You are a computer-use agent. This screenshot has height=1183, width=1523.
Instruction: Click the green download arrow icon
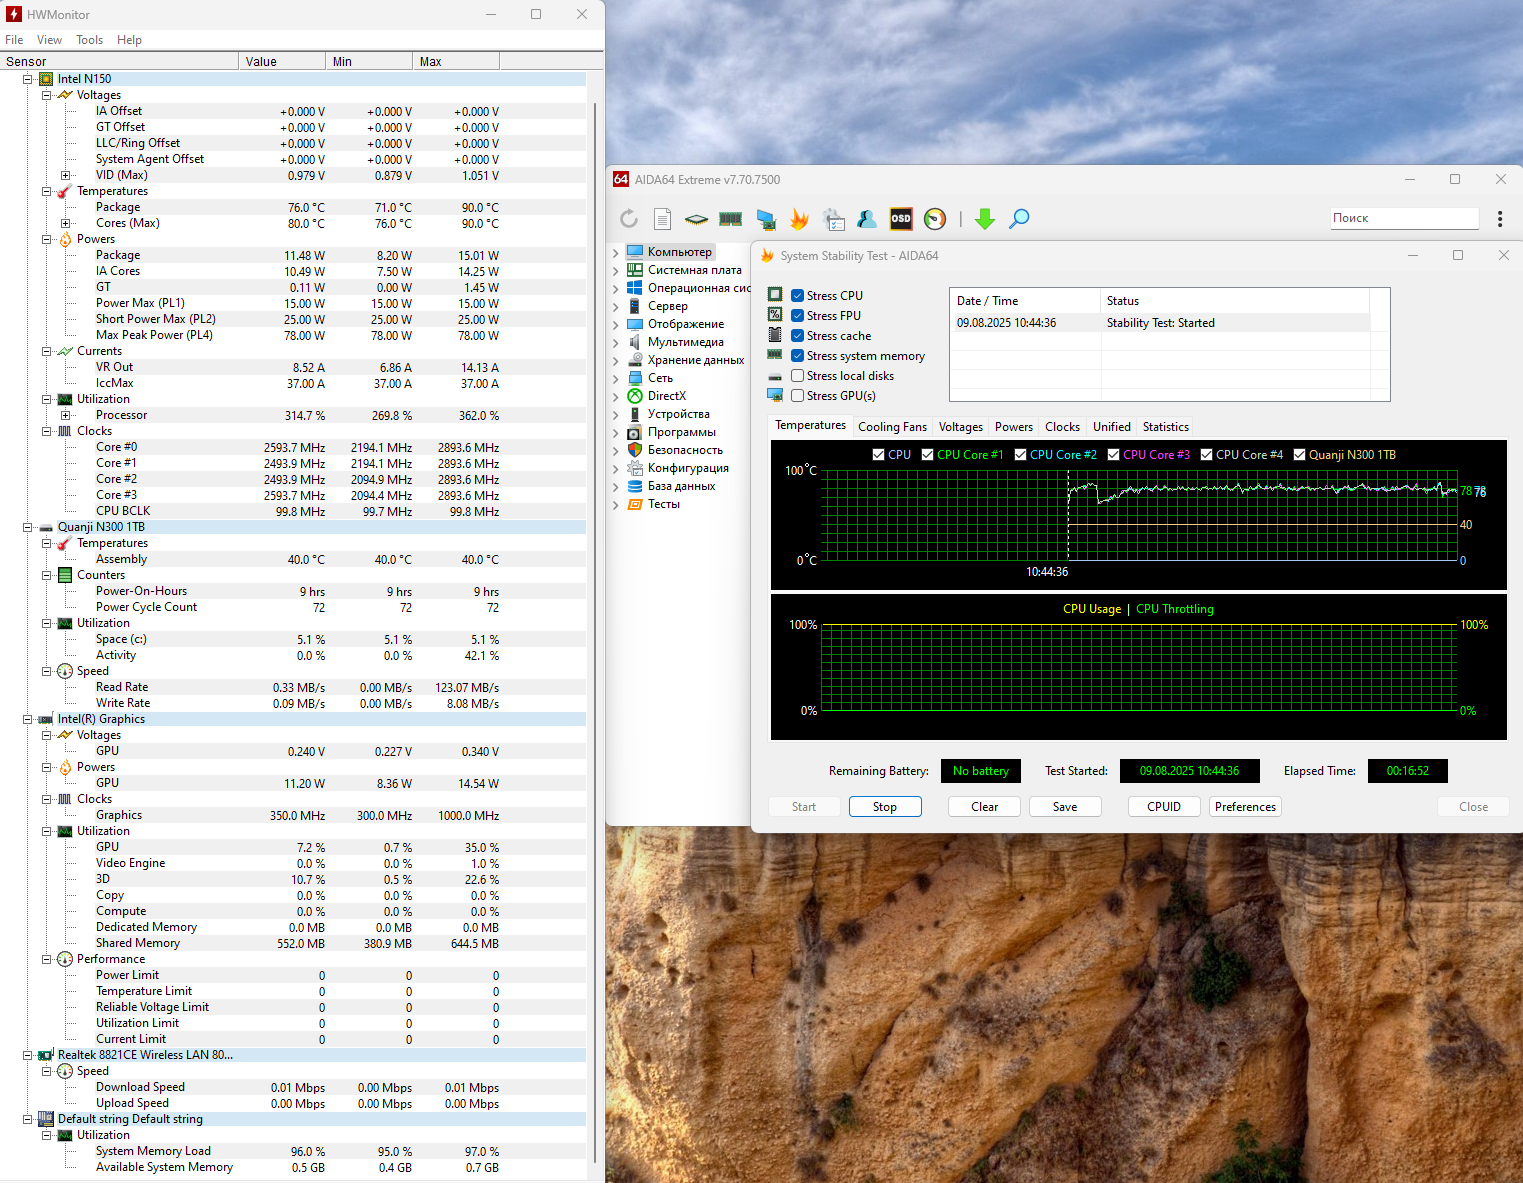[x=985, y=219]
